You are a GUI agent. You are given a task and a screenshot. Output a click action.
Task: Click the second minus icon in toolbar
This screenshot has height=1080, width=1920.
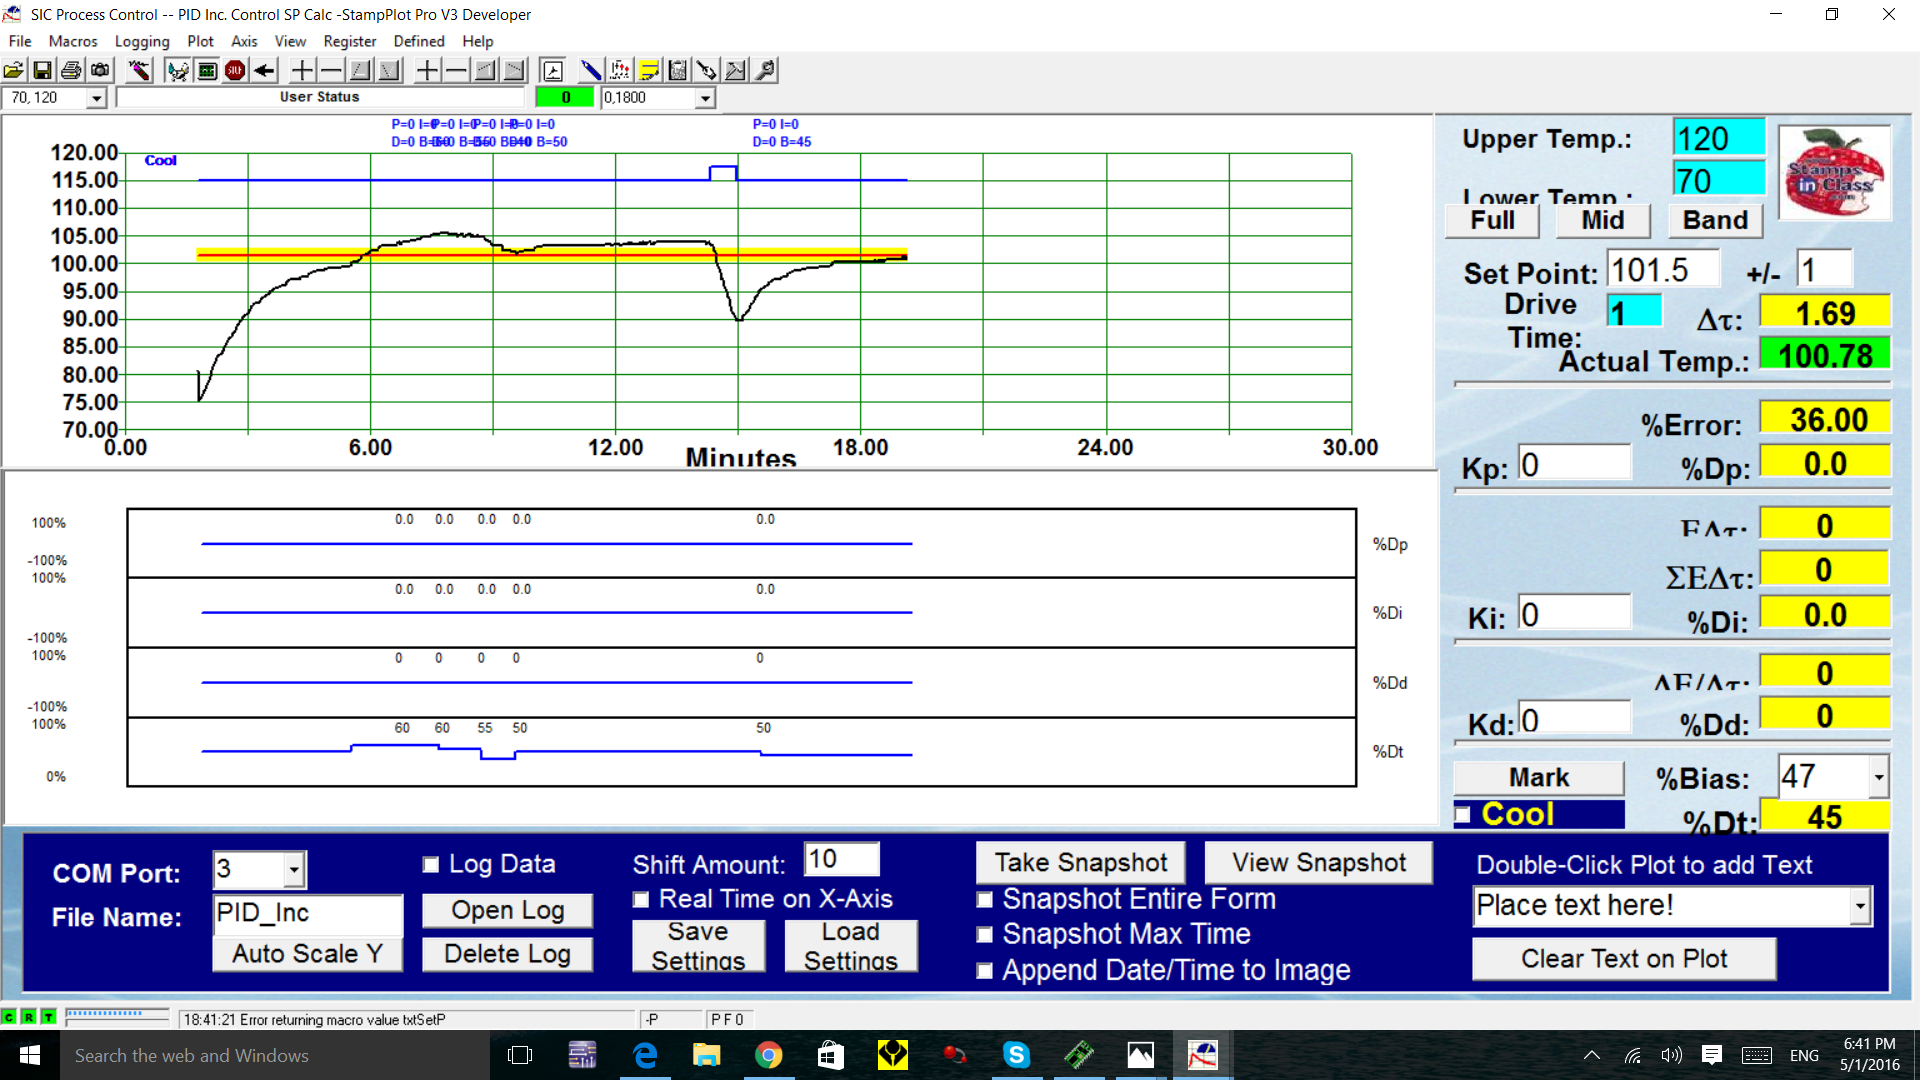coord(456,70)
